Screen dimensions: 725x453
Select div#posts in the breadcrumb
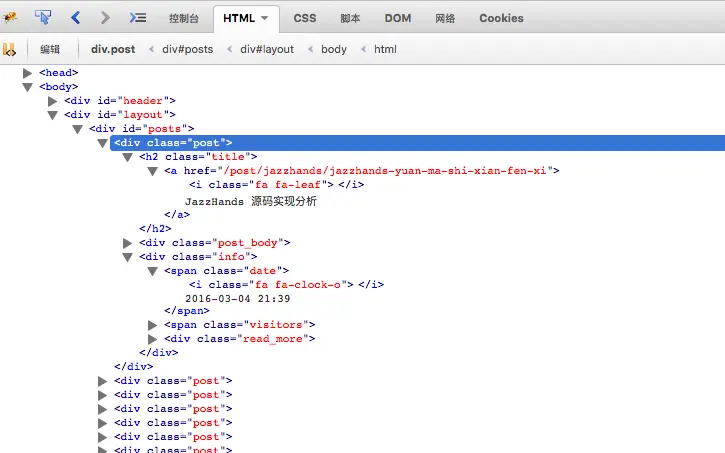[x=187, y=49]
